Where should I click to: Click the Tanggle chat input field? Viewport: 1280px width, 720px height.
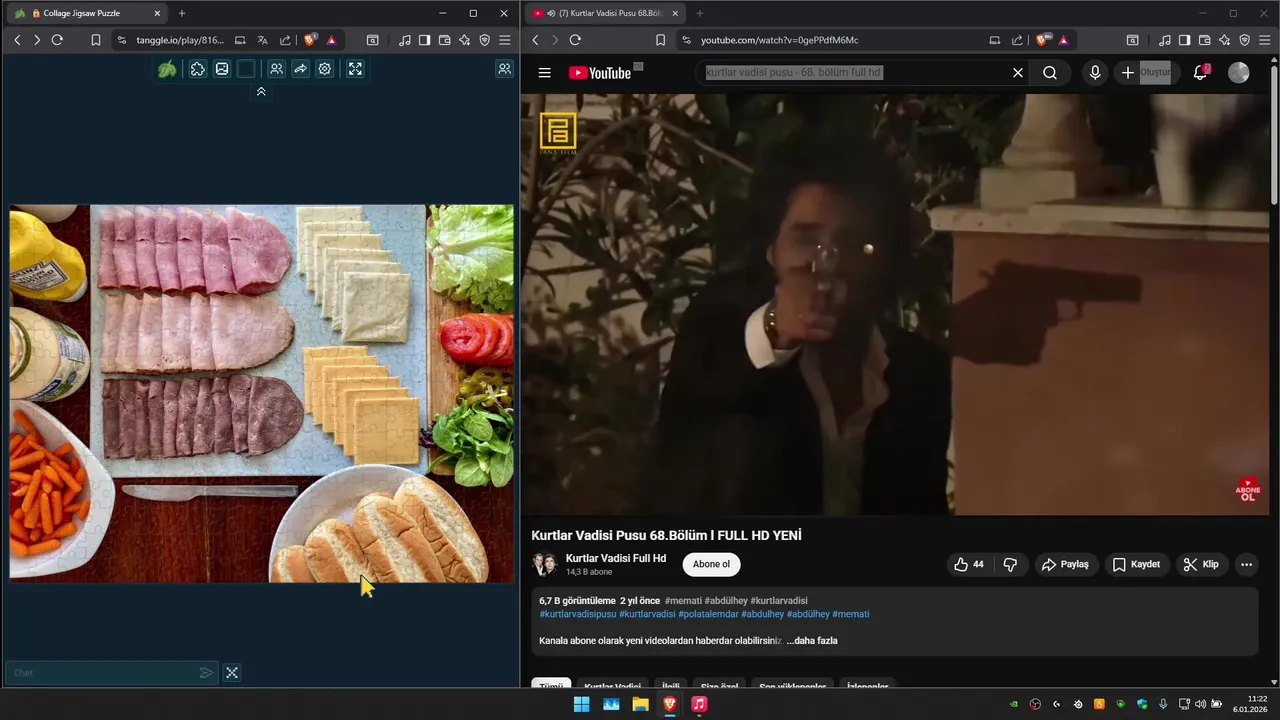(103, 673)
